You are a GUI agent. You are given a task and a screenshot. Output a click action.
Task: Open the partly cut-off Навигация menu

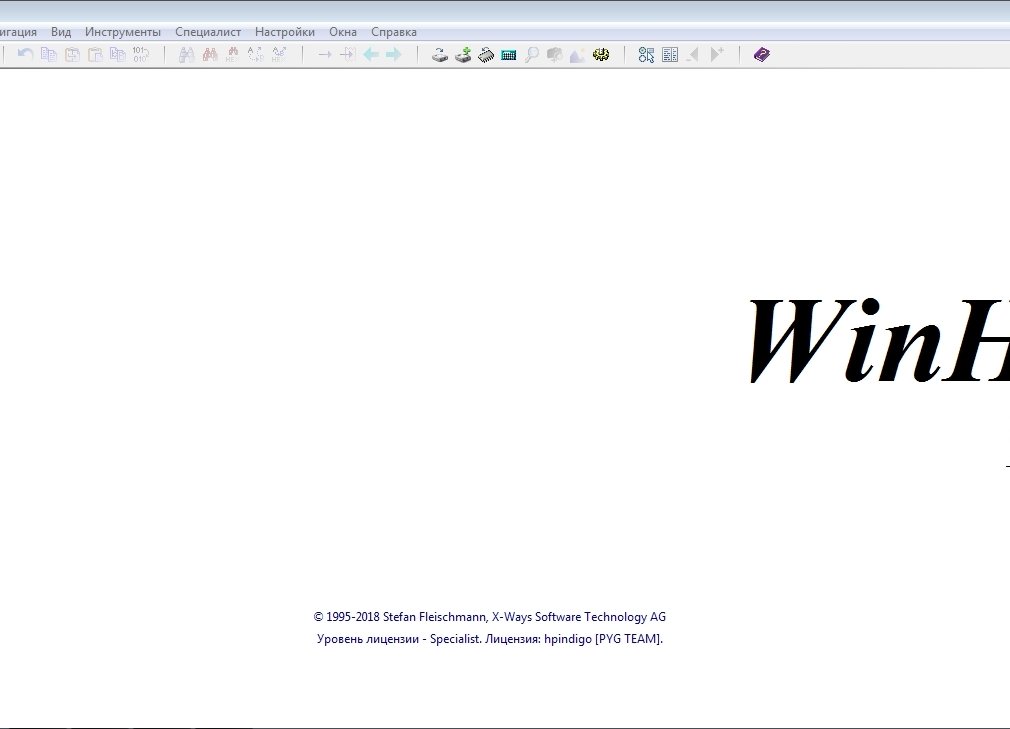tap(18, 32)
